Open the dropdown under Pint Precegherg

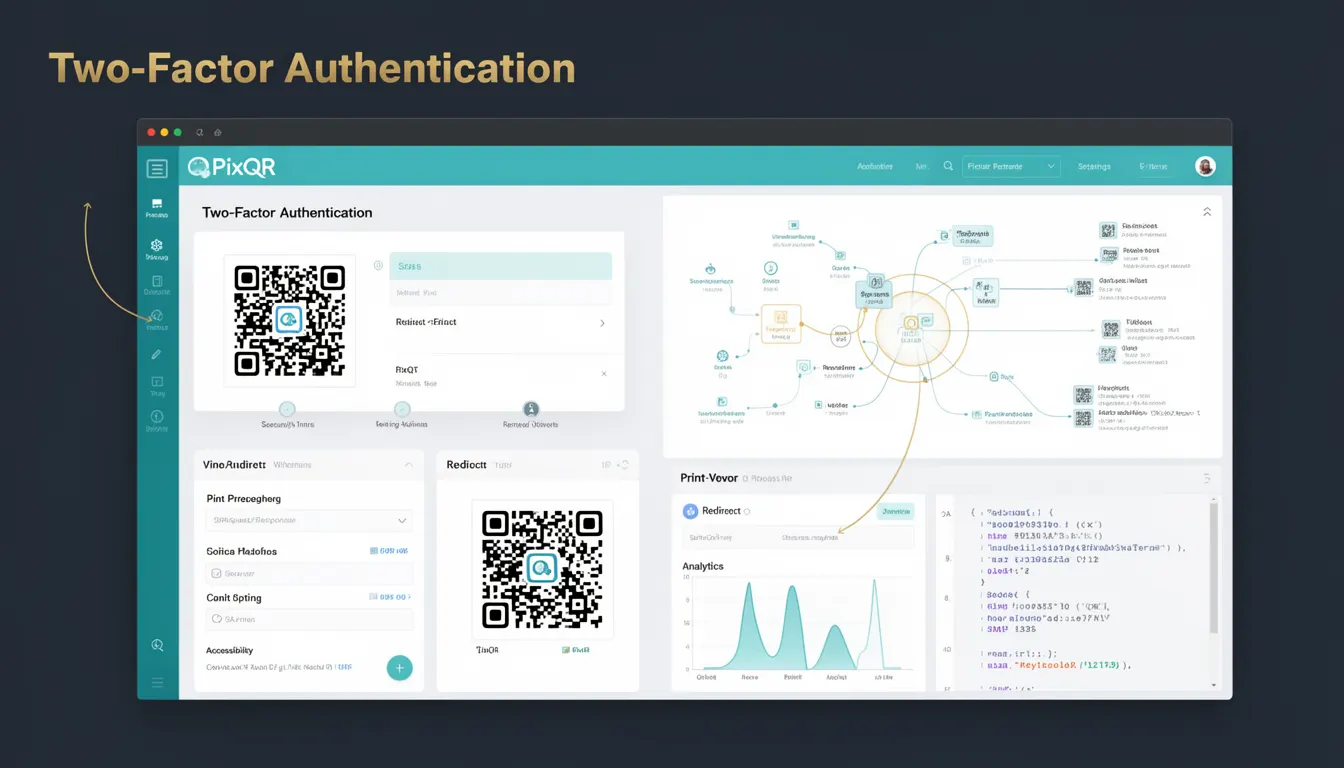(x=309, y=521)
